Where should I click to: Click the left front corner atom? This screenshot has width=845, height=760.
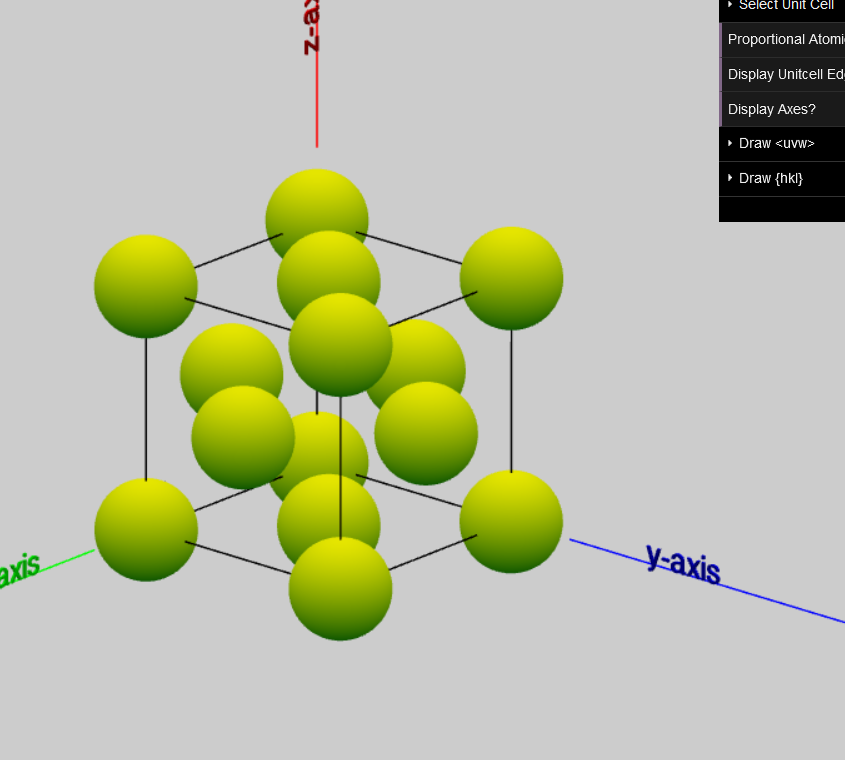pyautogui.click(x=145, y=529)
